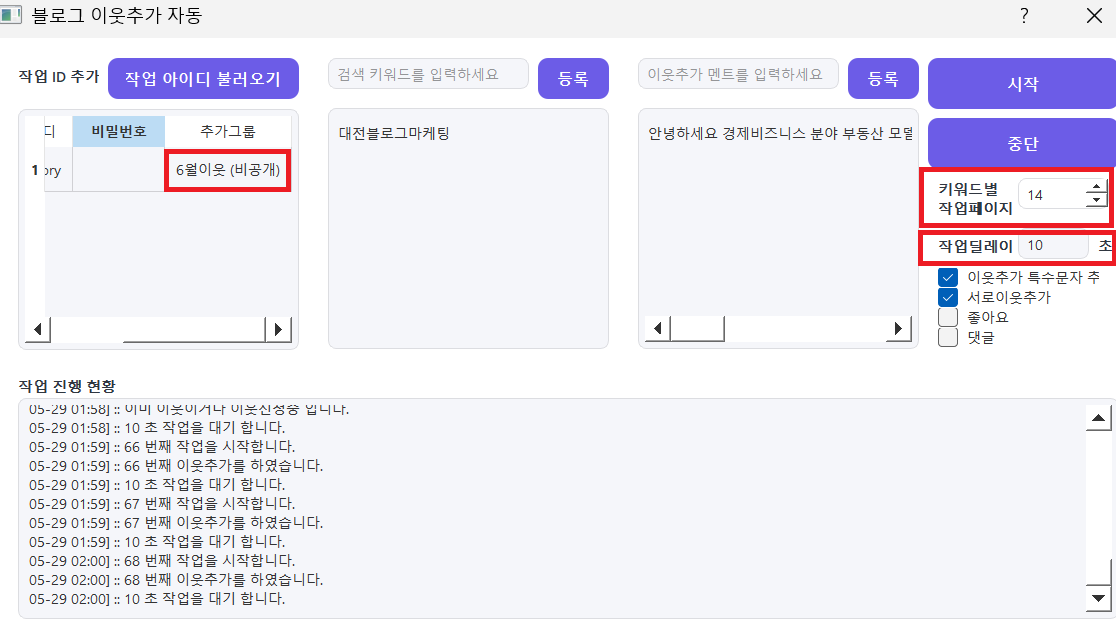Click the help question mark icon
1116x621 pixels.
(1023, 16)
